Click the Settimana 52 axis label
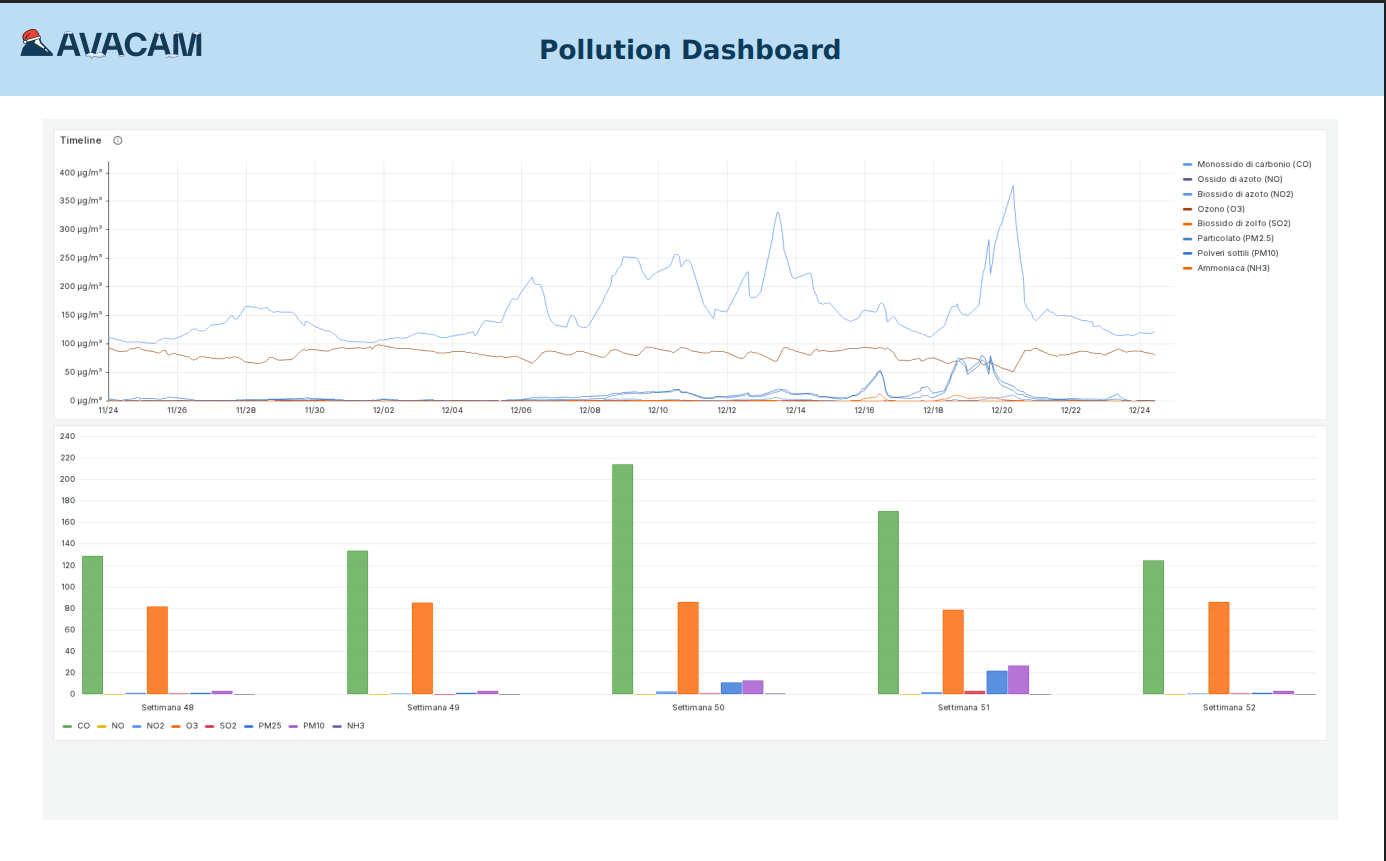 (x=1229, y=708)
